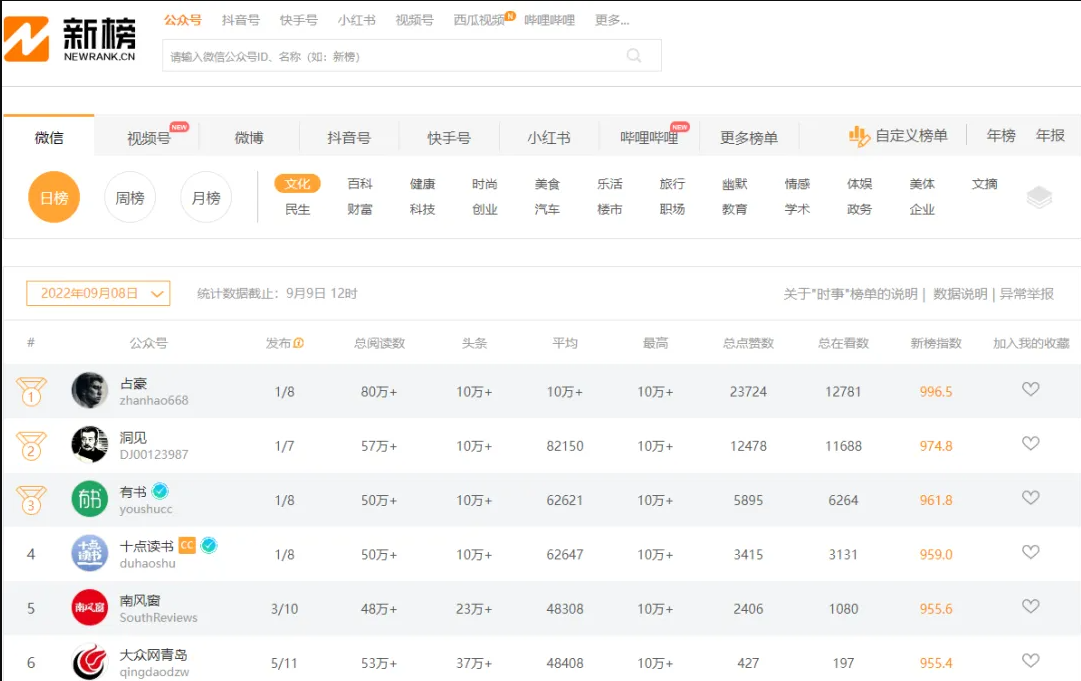This screenshot has height=681, width=1081.
Task: Click the 总阅读数 column header
Action: (379, 343)
